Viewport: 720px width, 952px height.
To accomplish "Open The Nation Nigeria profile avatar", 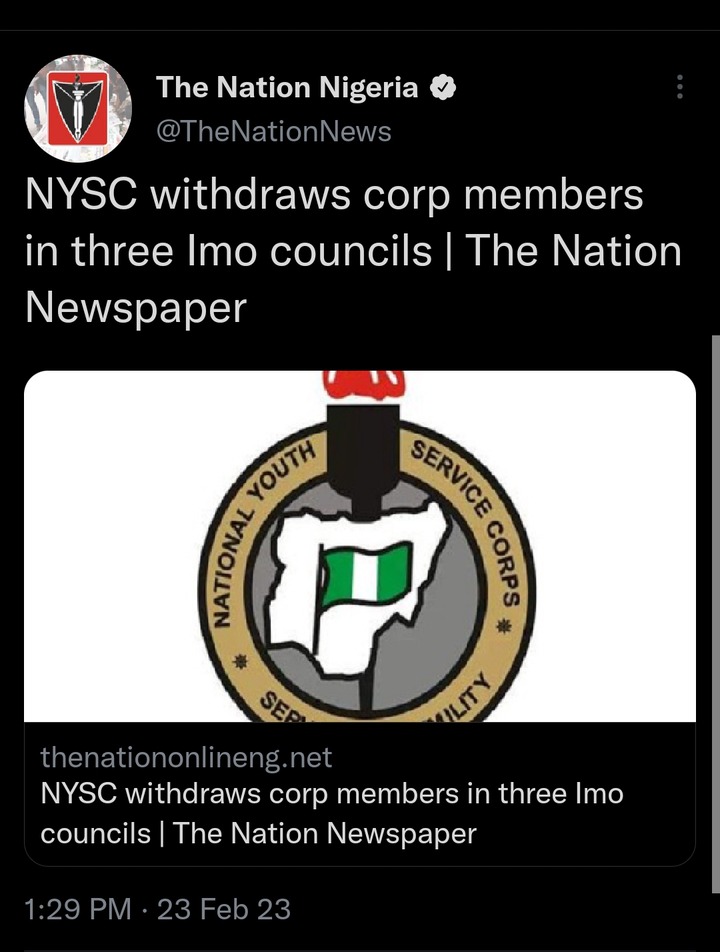I will point(78,109).
